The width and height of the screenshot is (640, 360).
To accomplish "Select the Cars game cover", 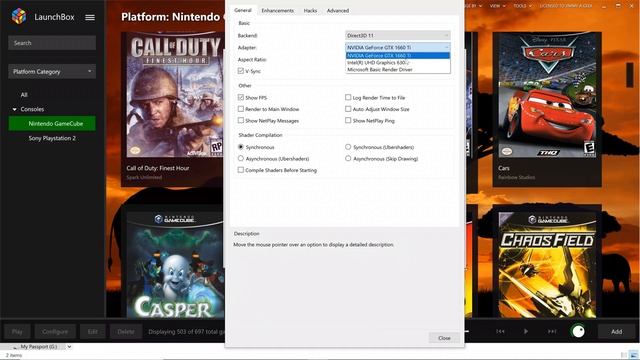I will coord(547,96).
